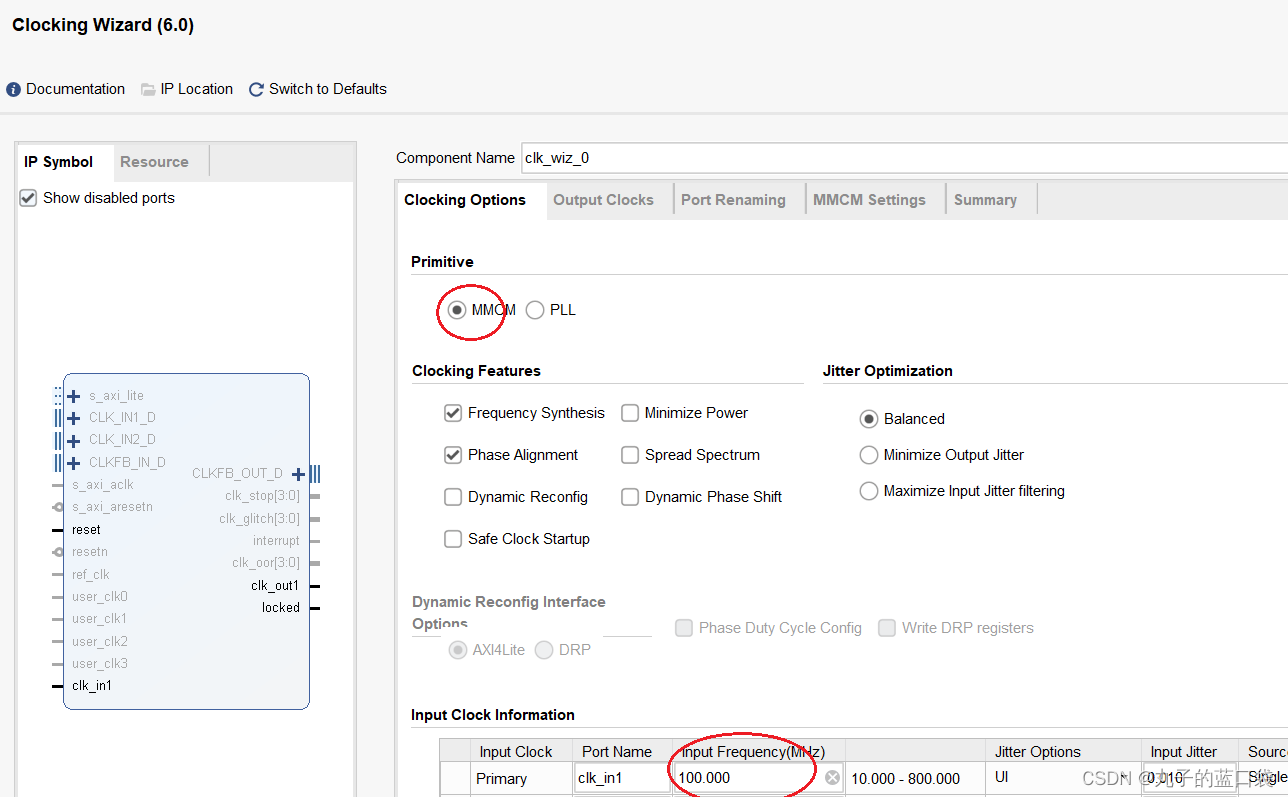The image size is (1288, 797).
Task: Clear the Input Frequency field with the X icon
Action: [832, 777]
